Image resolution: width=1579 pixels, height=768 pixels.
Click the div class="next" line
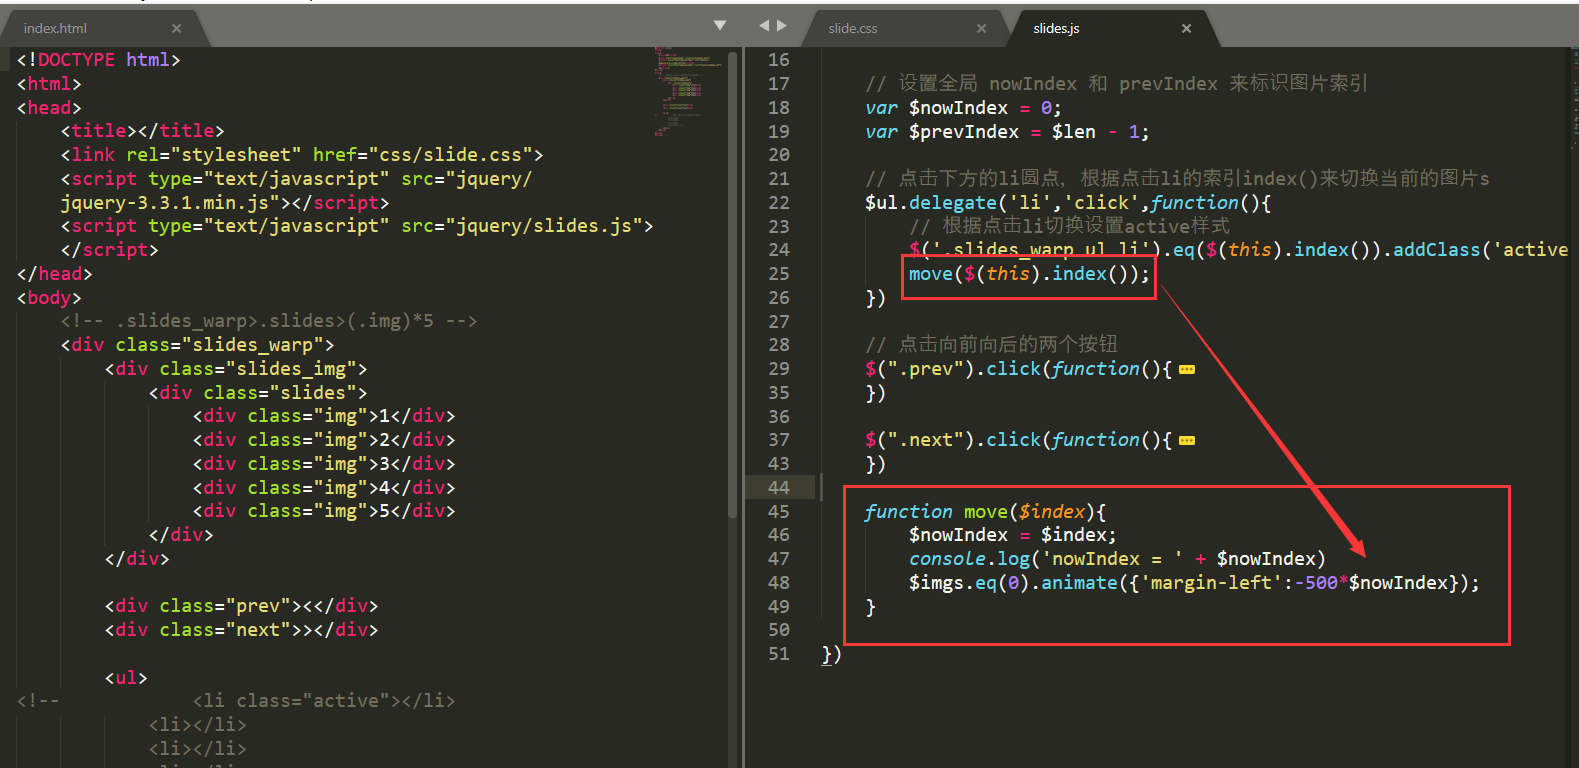pyautogui.click(x=241, y=630)
